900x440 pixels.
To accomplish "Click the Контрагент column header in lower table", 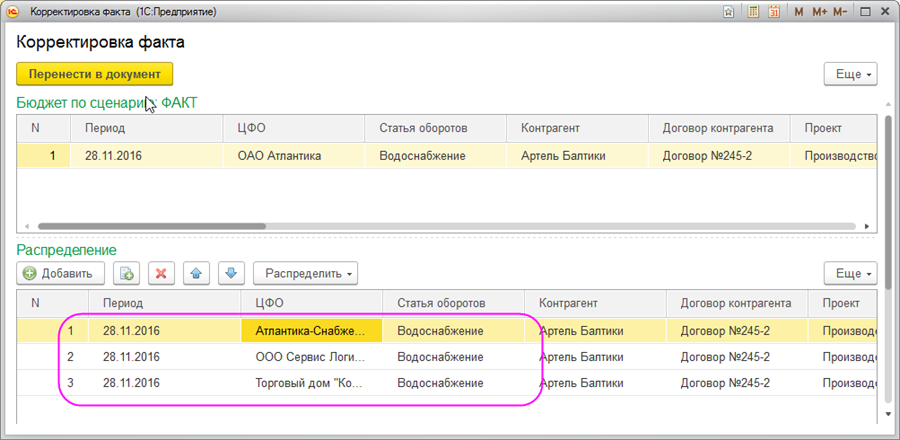I will (x=571, y=303).
